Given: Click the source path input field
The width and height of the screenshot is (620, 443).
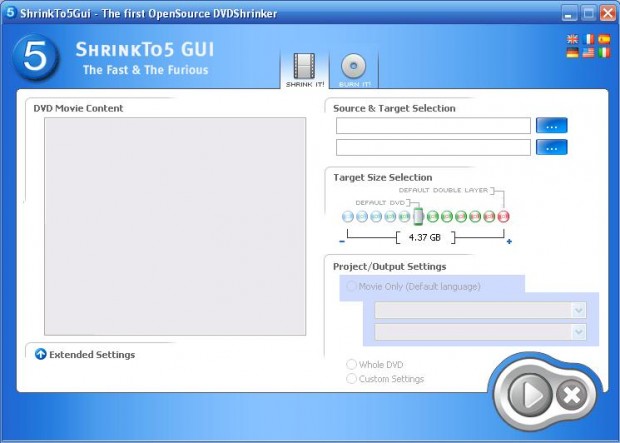Looking at the screenshot, I should point(433,126).
